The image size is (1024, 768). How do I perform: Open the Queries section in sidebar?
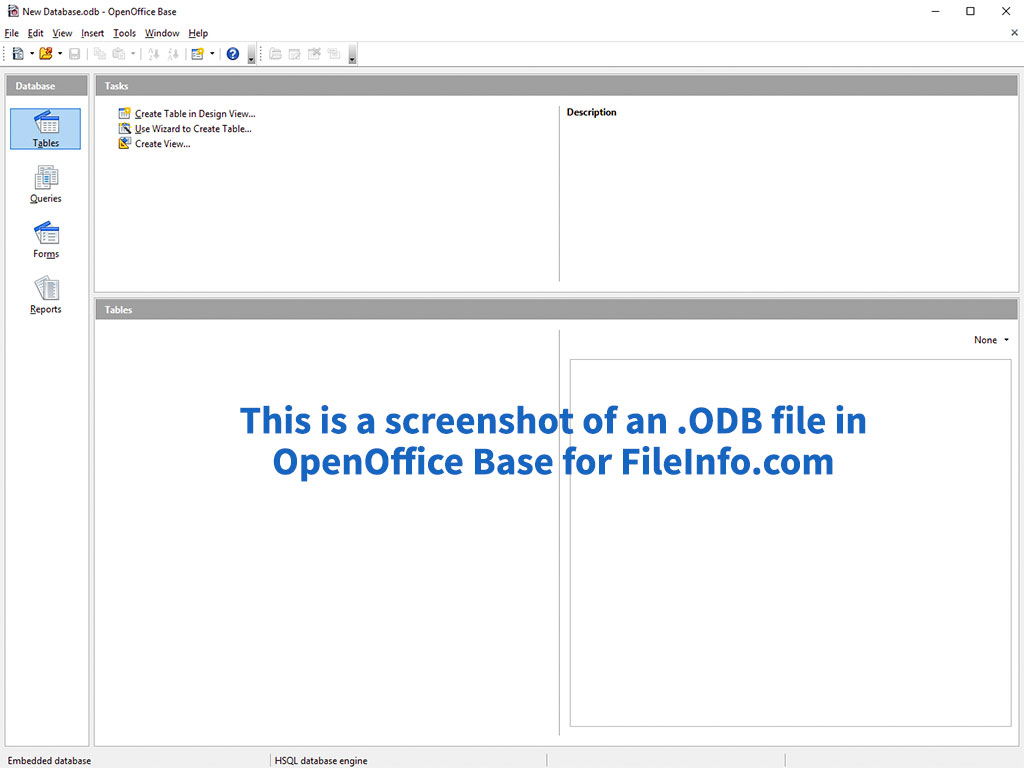pos(46,184)
